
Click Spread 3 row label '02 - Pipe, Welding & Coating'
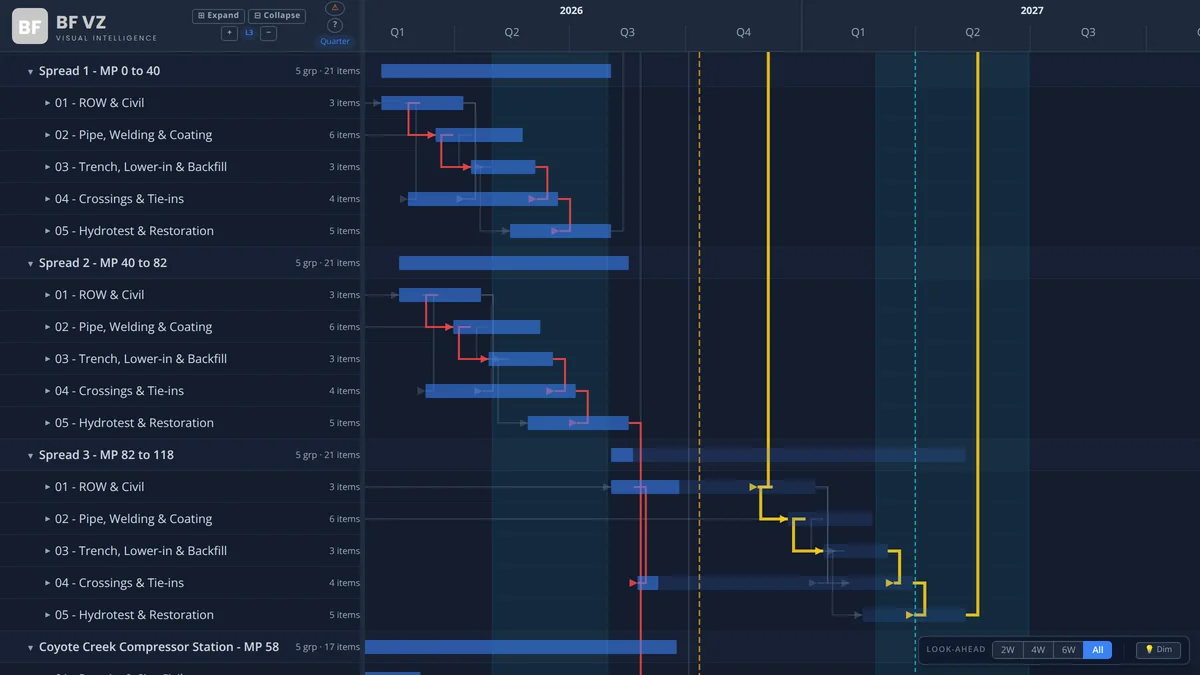pos(134,519)
